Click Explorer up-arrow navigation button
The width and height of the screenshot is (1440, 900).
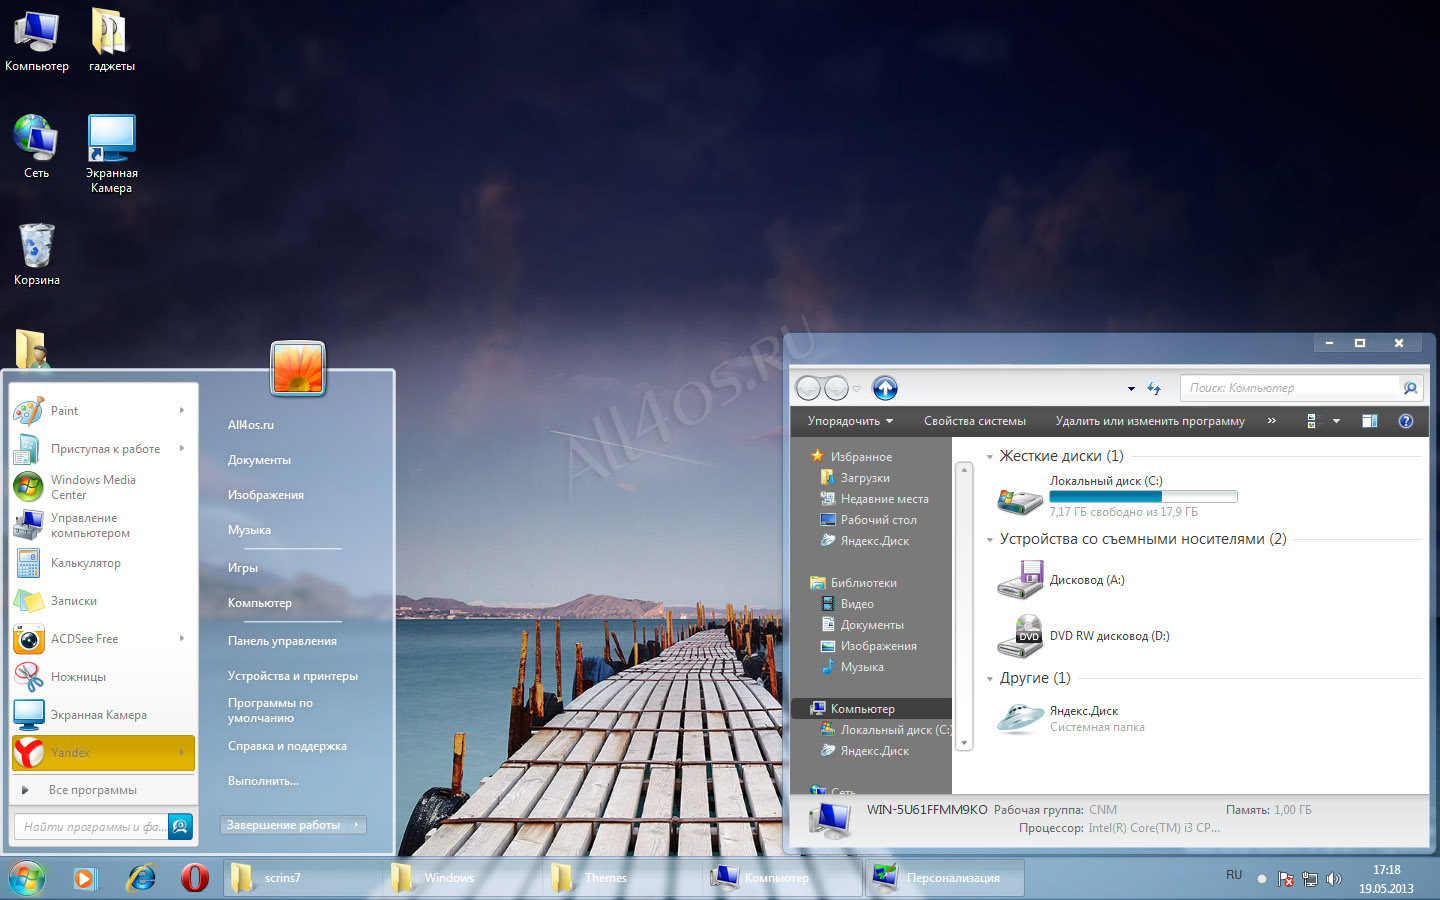[x=885, y=388]
